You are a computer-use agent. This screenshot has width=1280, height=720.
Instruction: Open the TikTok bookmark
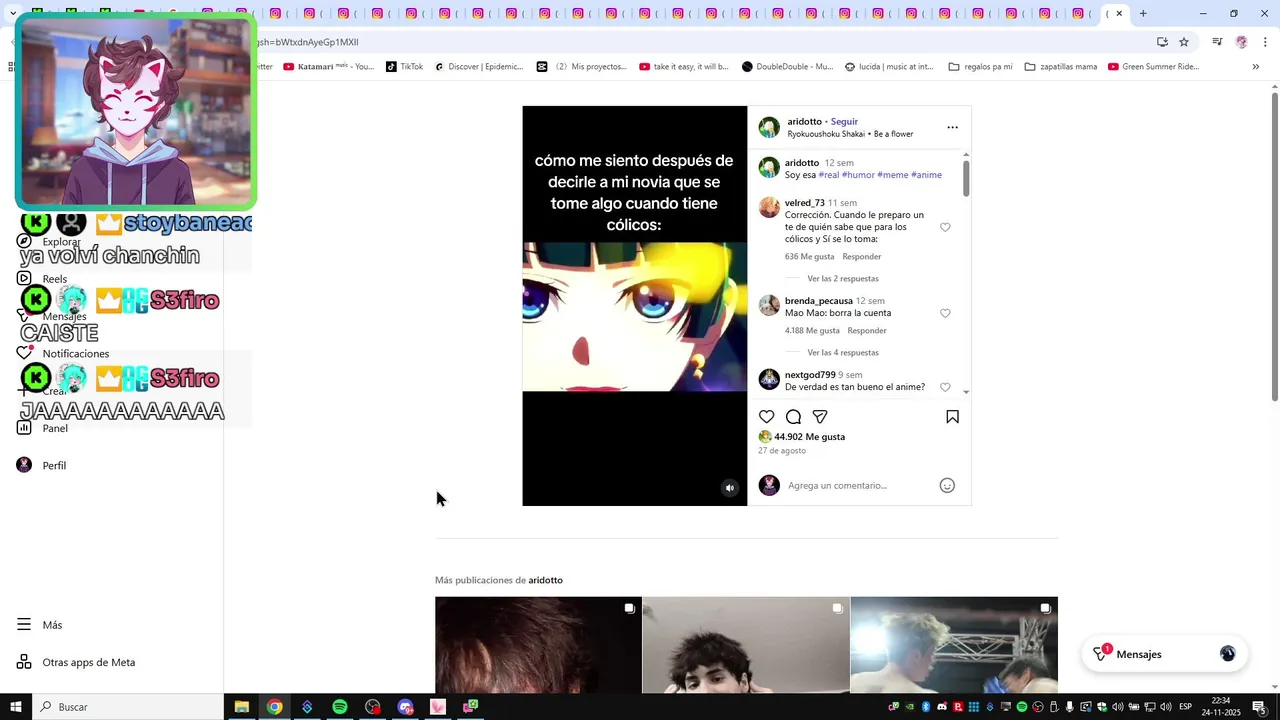pyautogui.click(x=404, y=67)
